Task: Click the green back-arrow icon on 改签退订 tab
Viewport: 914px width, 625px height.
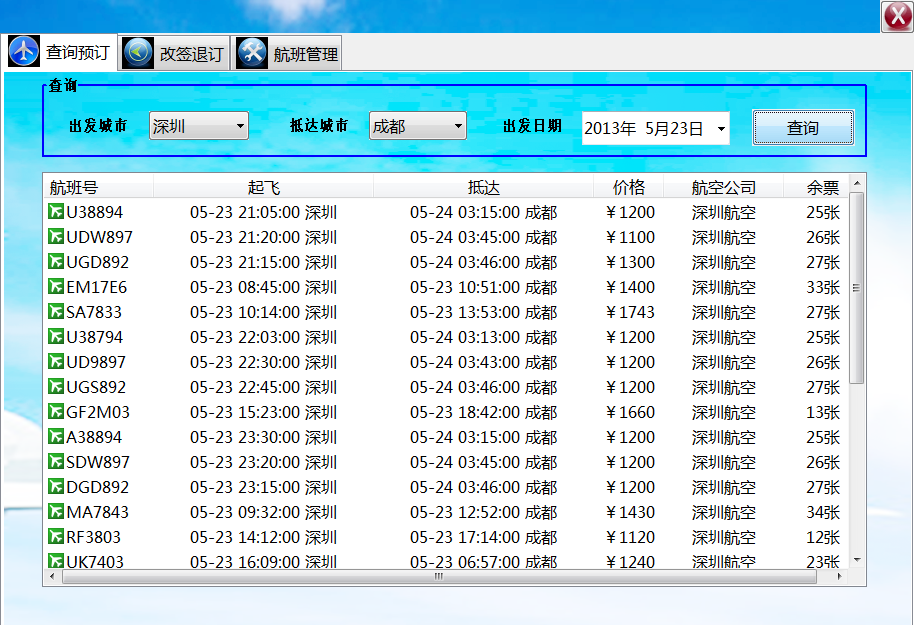Action: tap(138, 53)
